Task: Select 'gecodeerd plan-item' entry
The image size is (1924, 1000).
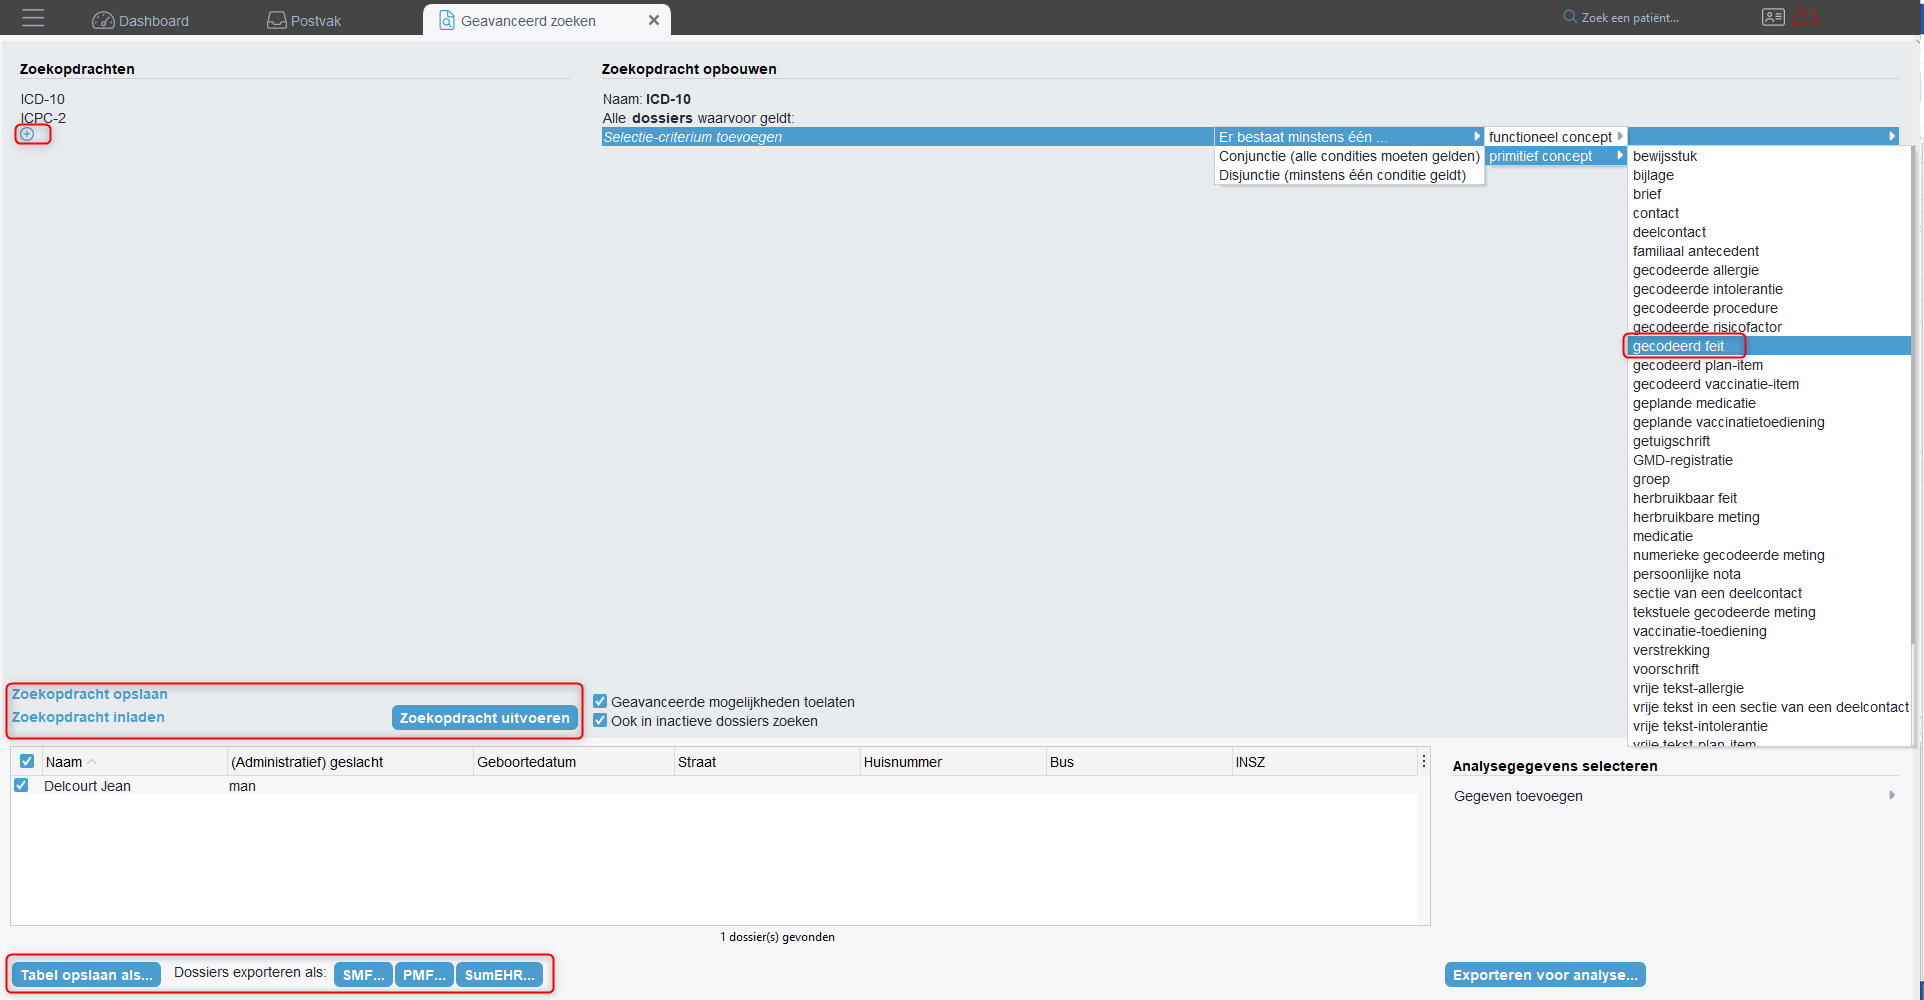Action: 1769,365
